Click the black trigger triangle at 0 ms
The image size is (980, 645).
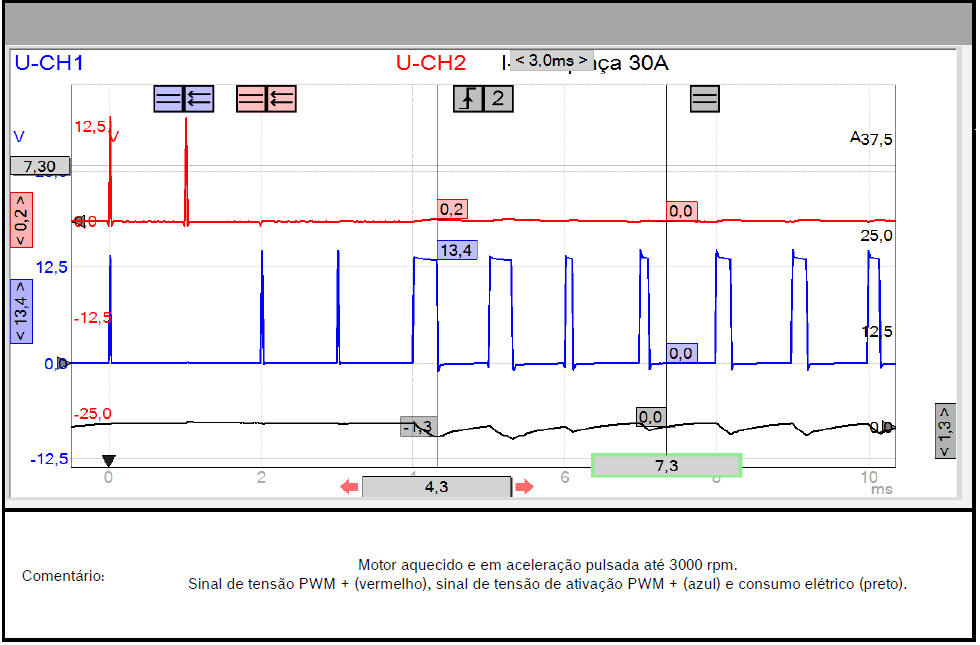pos(109,460)
